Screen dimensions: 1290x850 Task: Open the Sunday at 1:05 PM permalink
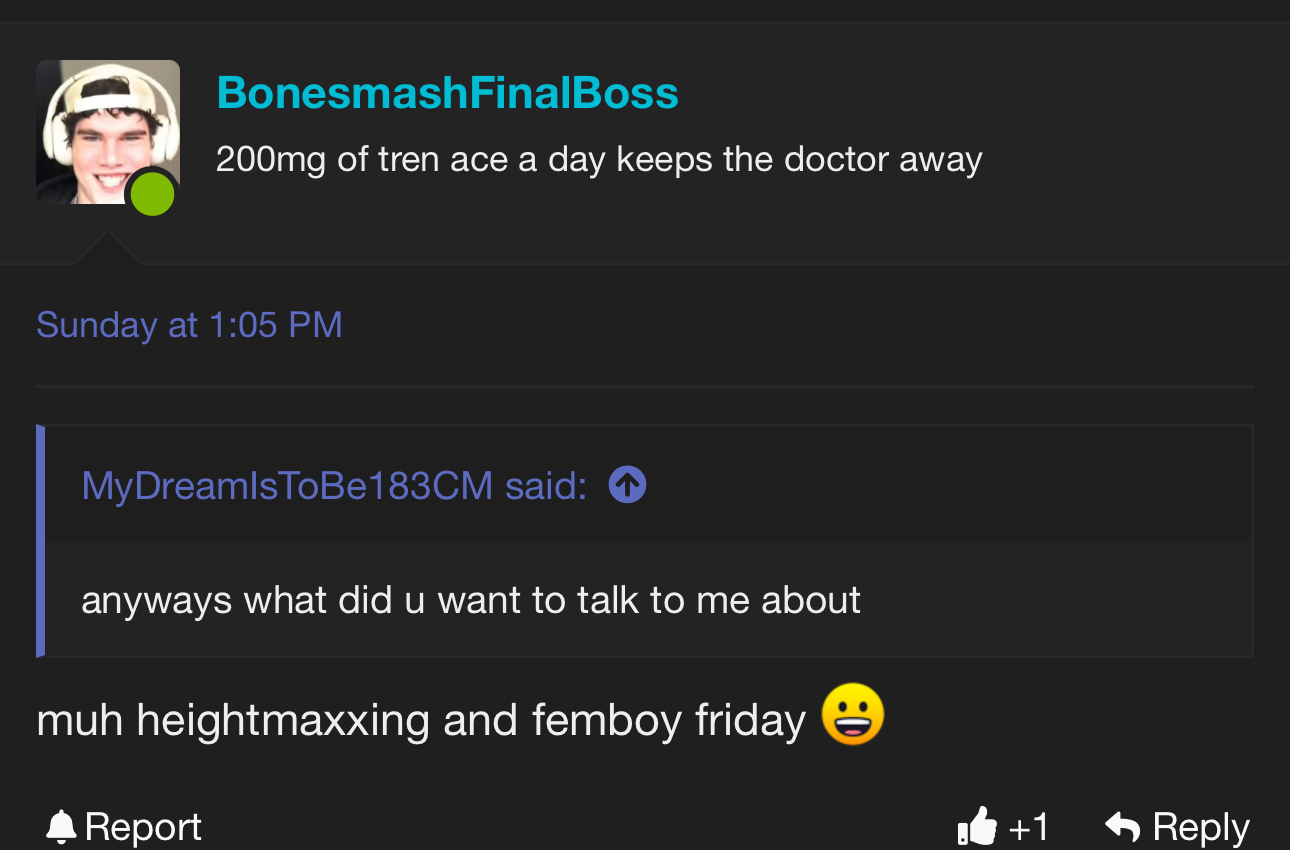pos(189,325)
